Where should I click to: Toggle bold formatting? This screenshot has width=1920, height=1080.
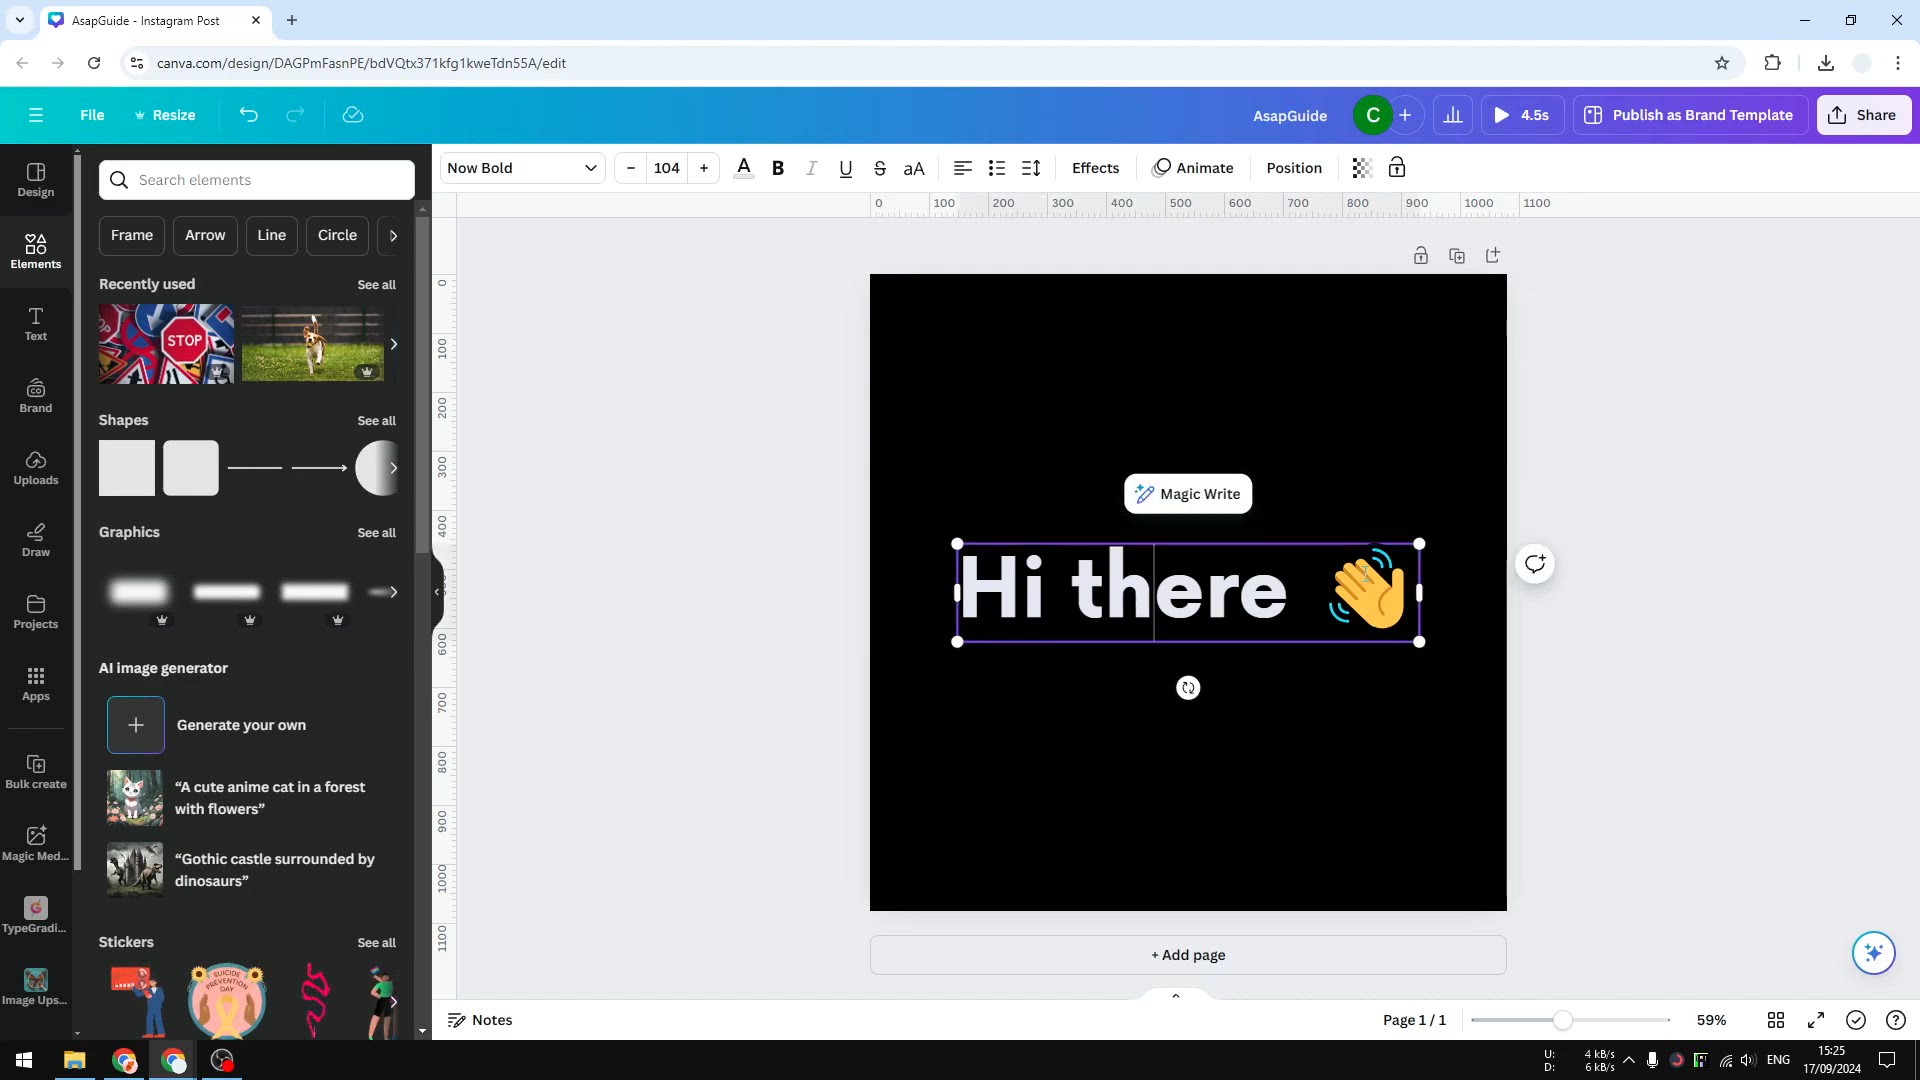point(778,168)
